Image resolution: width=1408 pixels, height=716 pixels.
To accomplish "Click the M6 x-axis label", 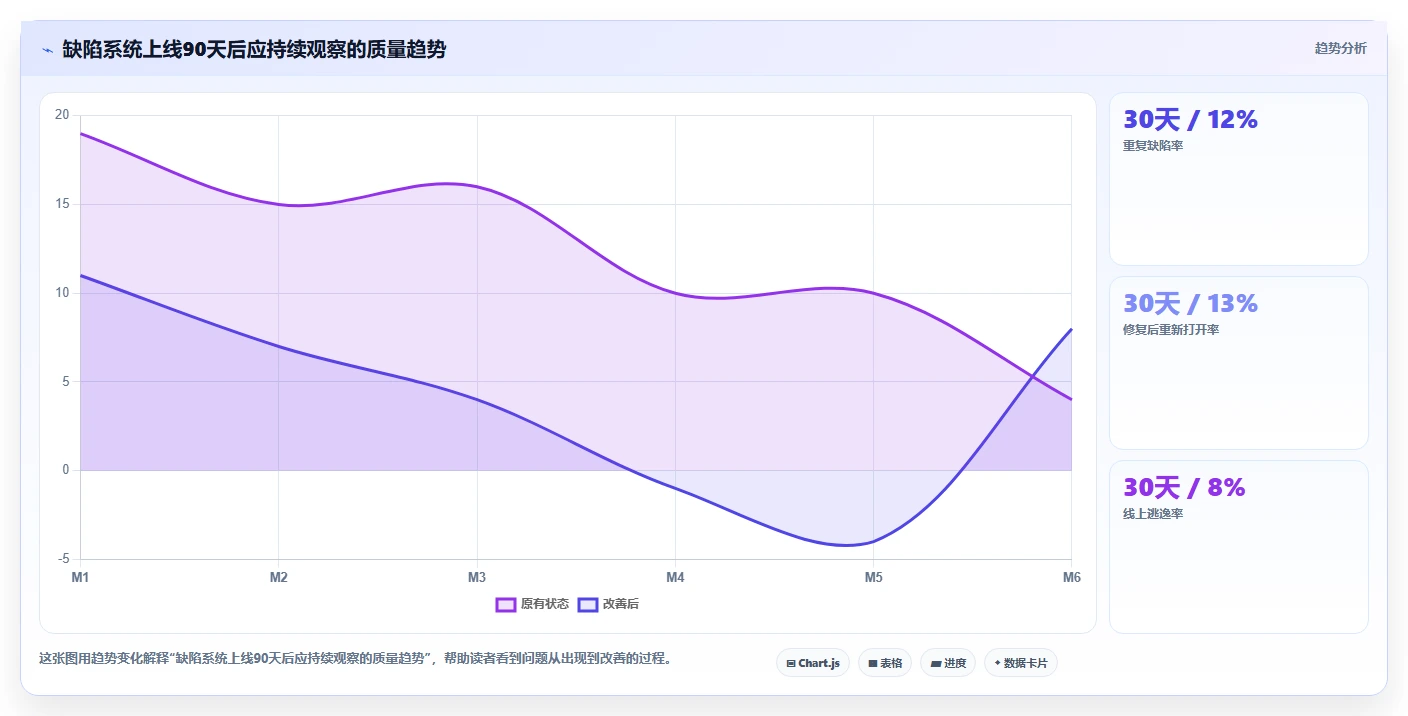I will pos(1071,577).
